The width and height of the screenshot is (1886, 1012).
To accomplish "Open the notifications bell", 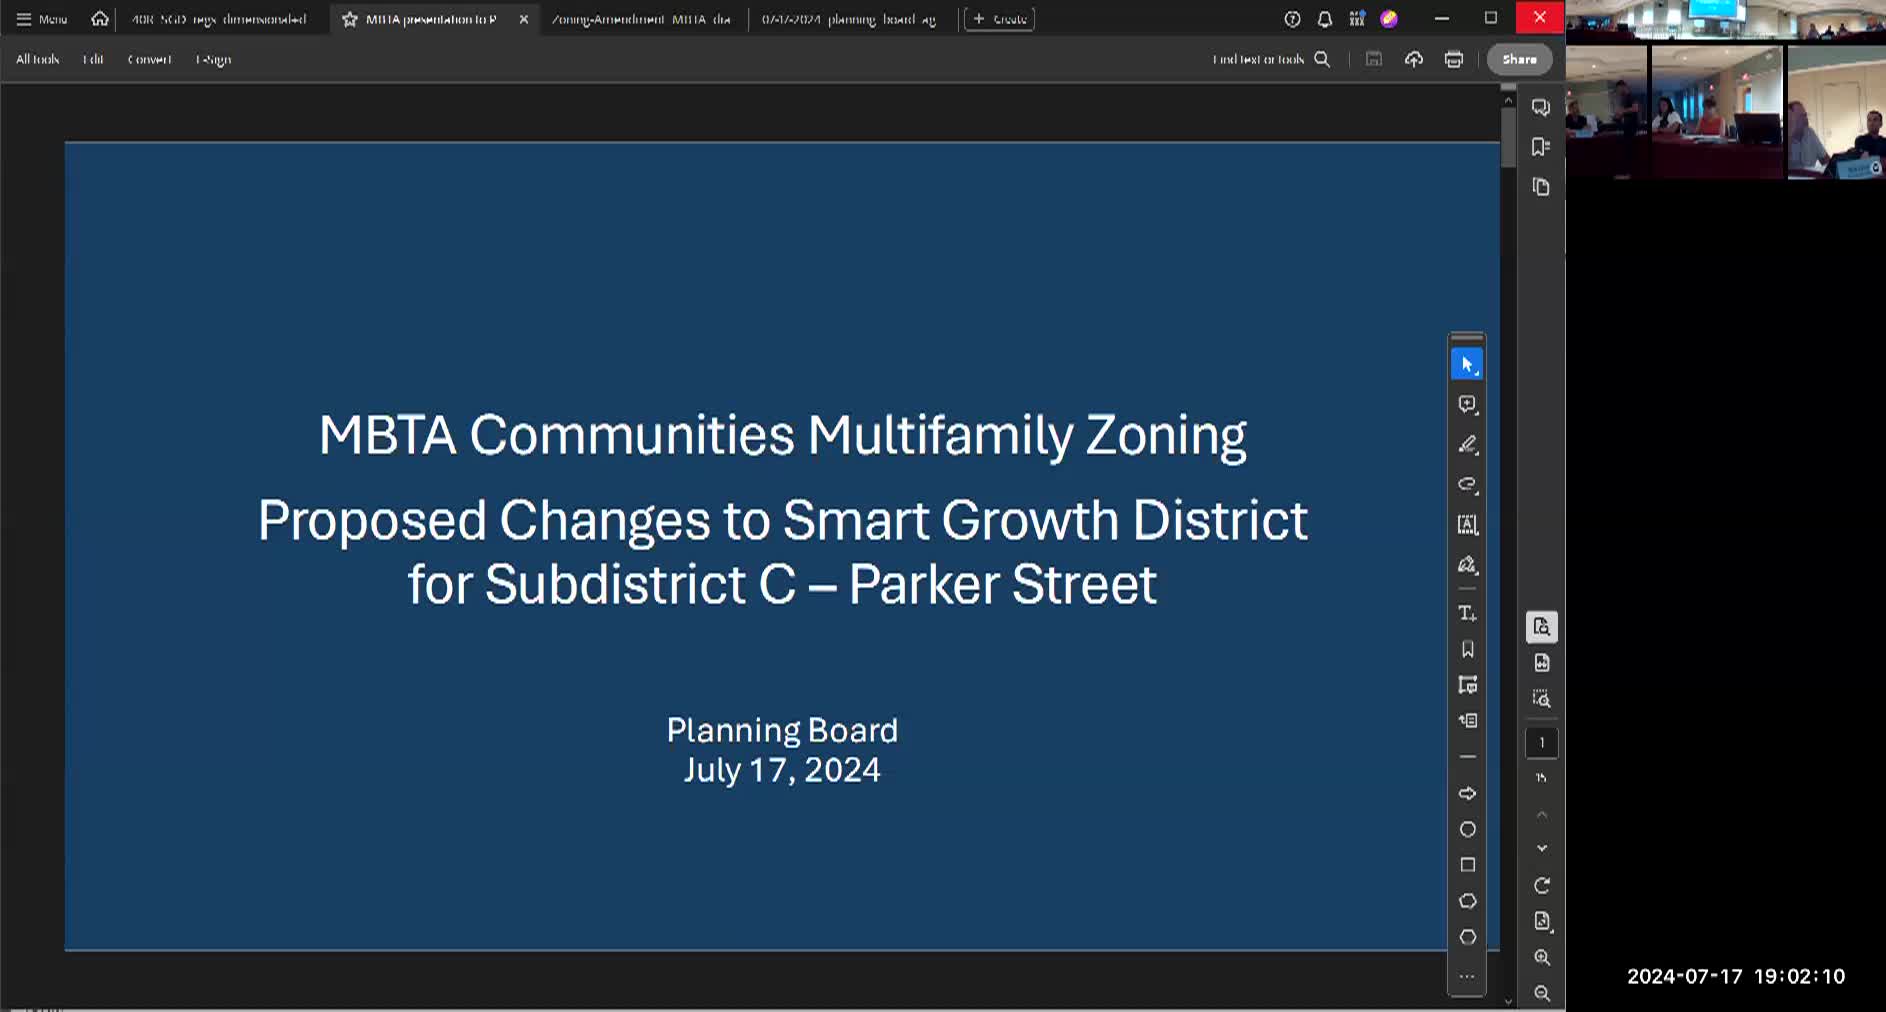I will pos(1324,19).
